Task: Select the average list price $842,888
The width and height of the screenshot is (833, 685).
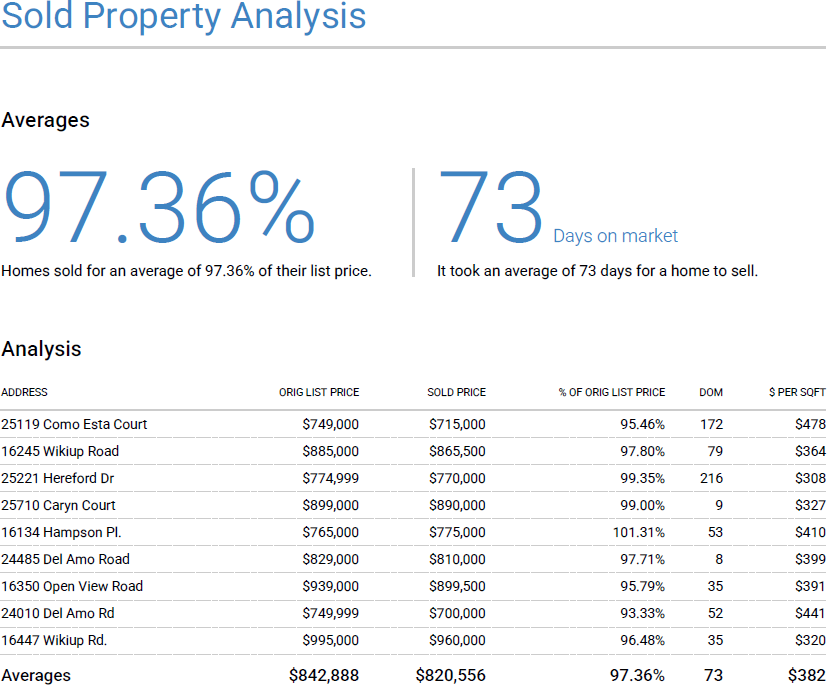Action: (x=324, y=675)
